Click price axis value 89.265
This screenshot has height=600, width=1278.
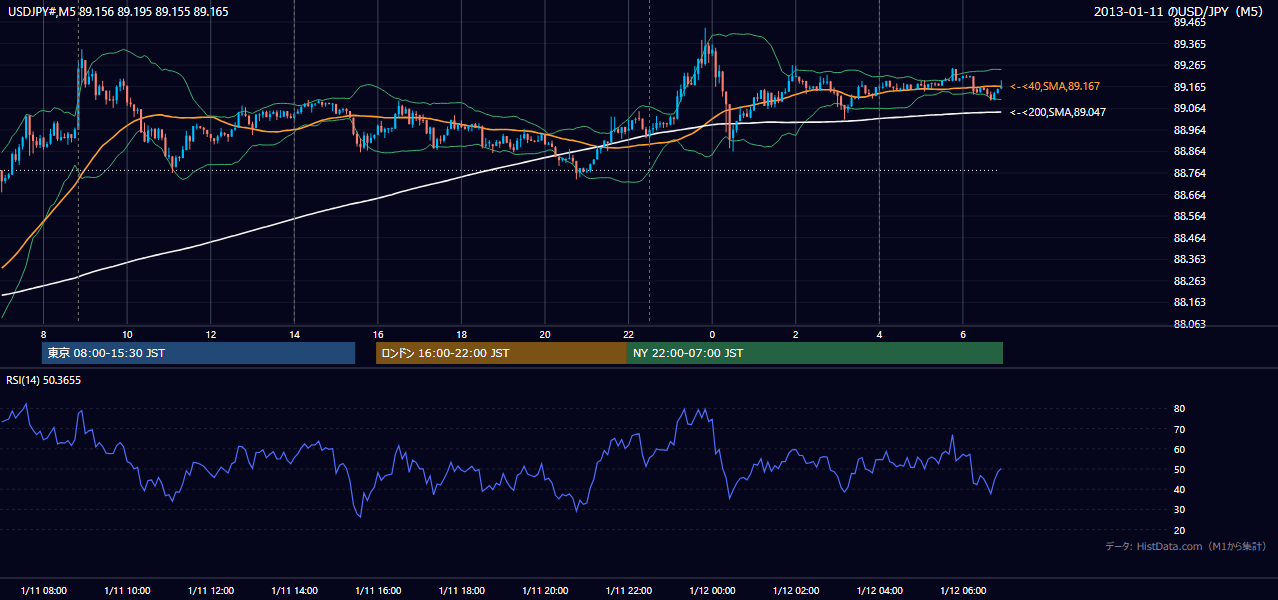coord(1189,66)
